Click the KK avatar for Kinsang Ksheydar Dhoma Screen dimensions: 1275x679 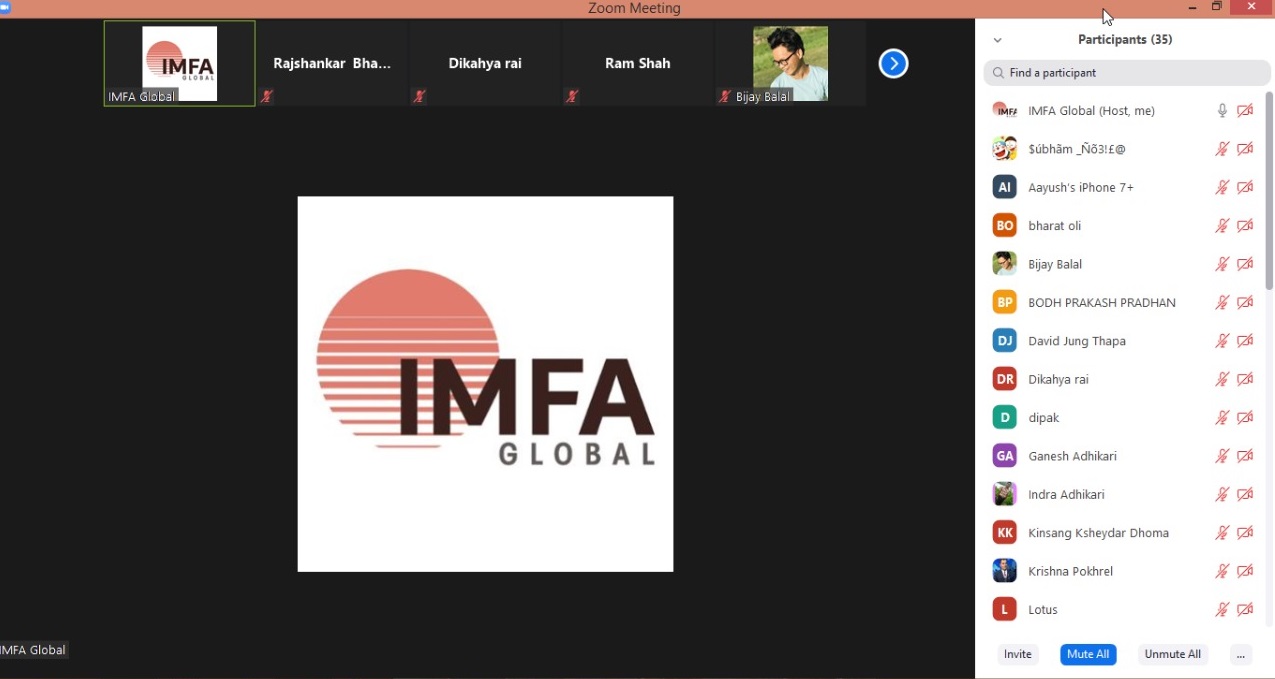1004,533
